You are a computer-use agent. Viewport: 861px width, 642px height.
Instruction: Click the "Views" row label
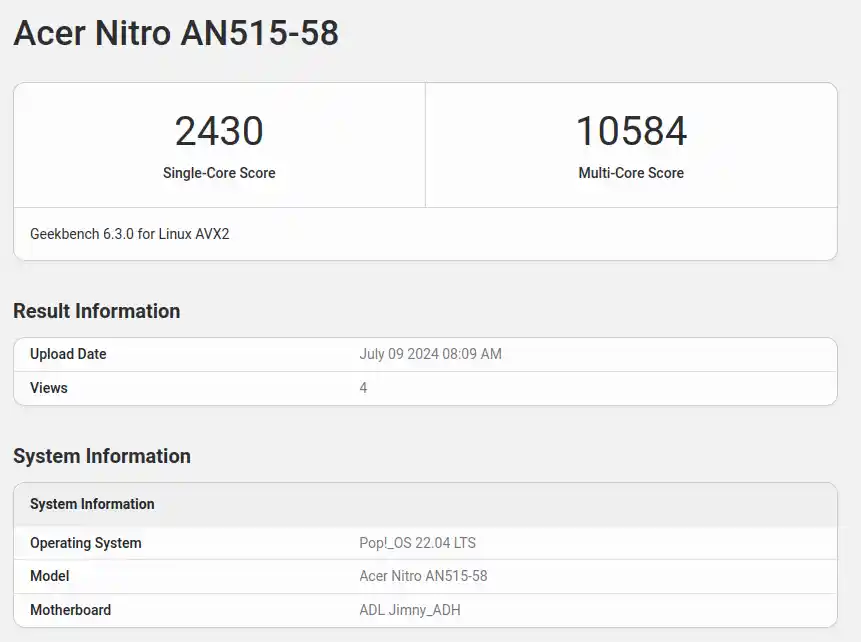pyautogui.click(x=49, y=388)
